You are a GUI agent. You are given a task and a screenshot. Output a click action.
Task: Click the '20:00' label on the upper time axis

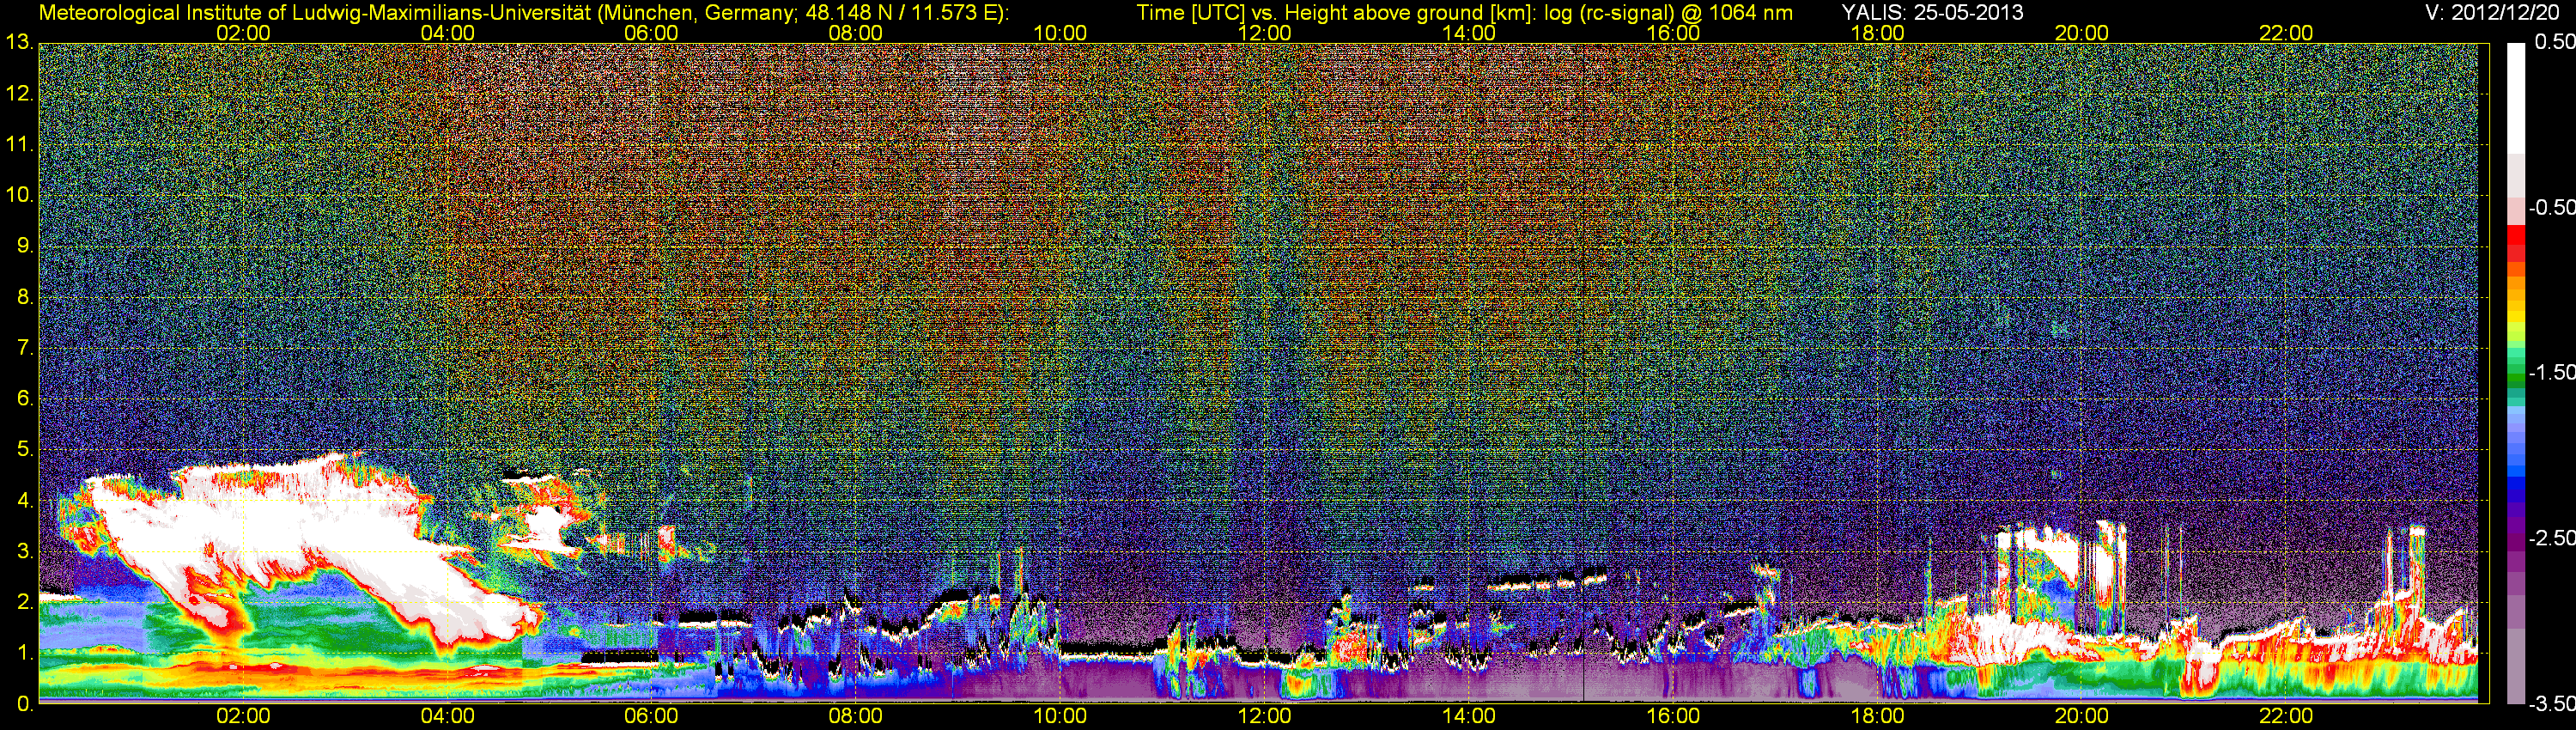(x=2082, y=33)
